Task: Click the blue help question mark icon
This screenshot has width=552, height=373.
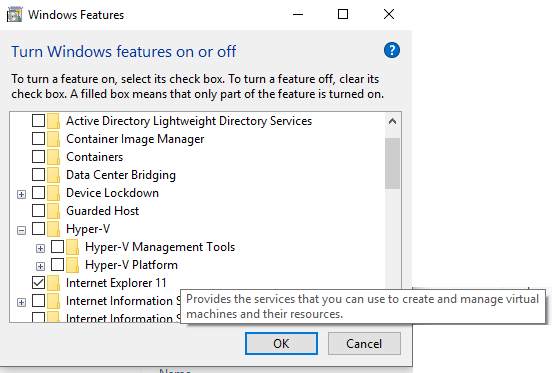Action: coord(391,50)
